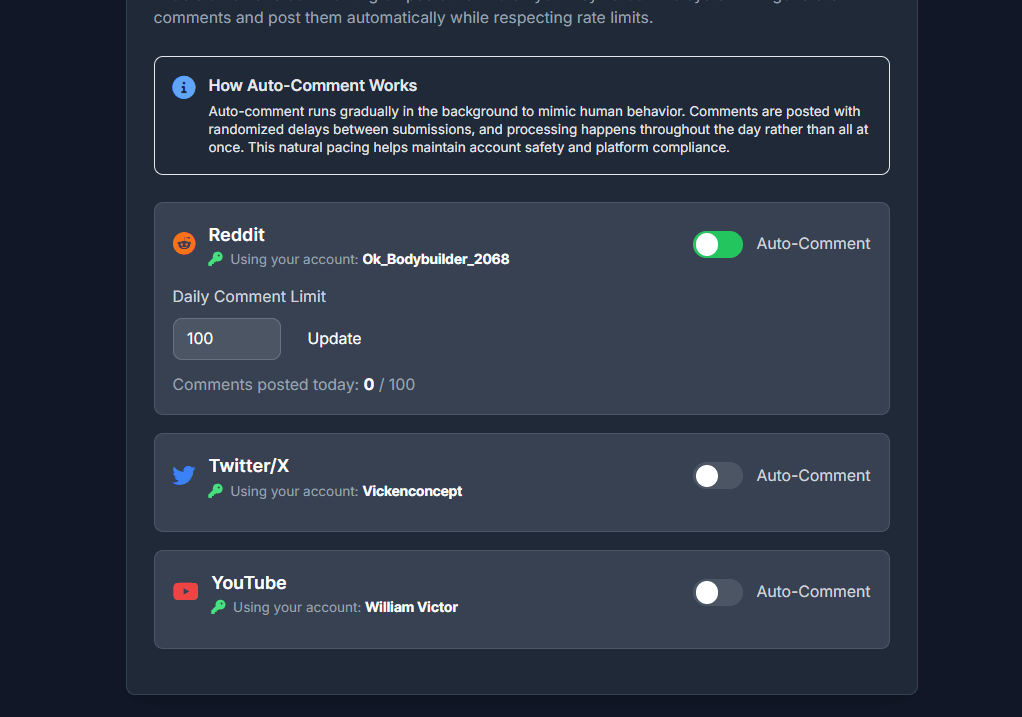
Task: Disable Reddit Auto-Comment toggle
Action: point(718,244)
